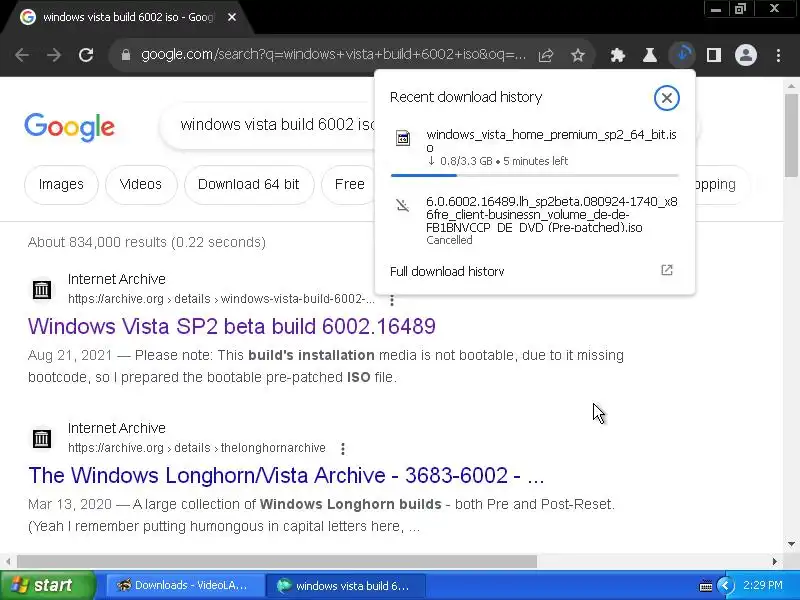This screenshot has width=800, height=600.
Task: Open the Windows start menu
Action: (47, 585)
